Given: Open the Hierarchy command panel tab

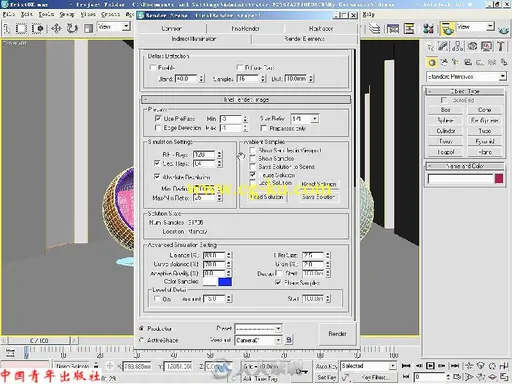Looking at the screenshot, I should (x=458, y=46).
